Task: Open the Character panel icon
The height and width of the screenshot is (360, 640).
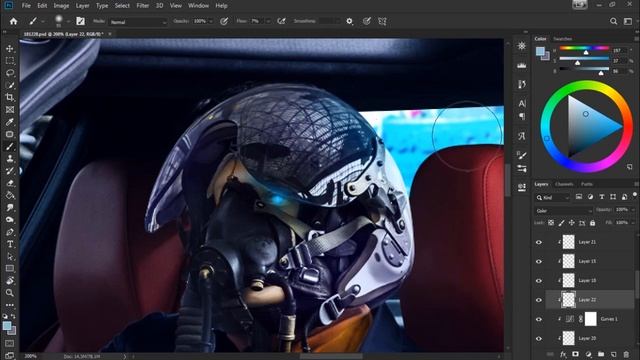Action: point(522,103)
